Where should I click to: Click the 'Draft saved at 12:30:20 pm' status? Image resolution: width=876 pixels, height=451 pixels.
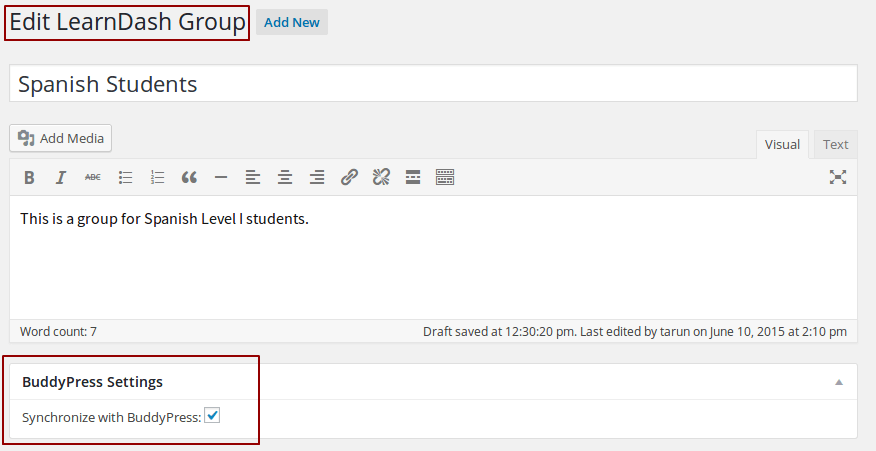[498, 331]
